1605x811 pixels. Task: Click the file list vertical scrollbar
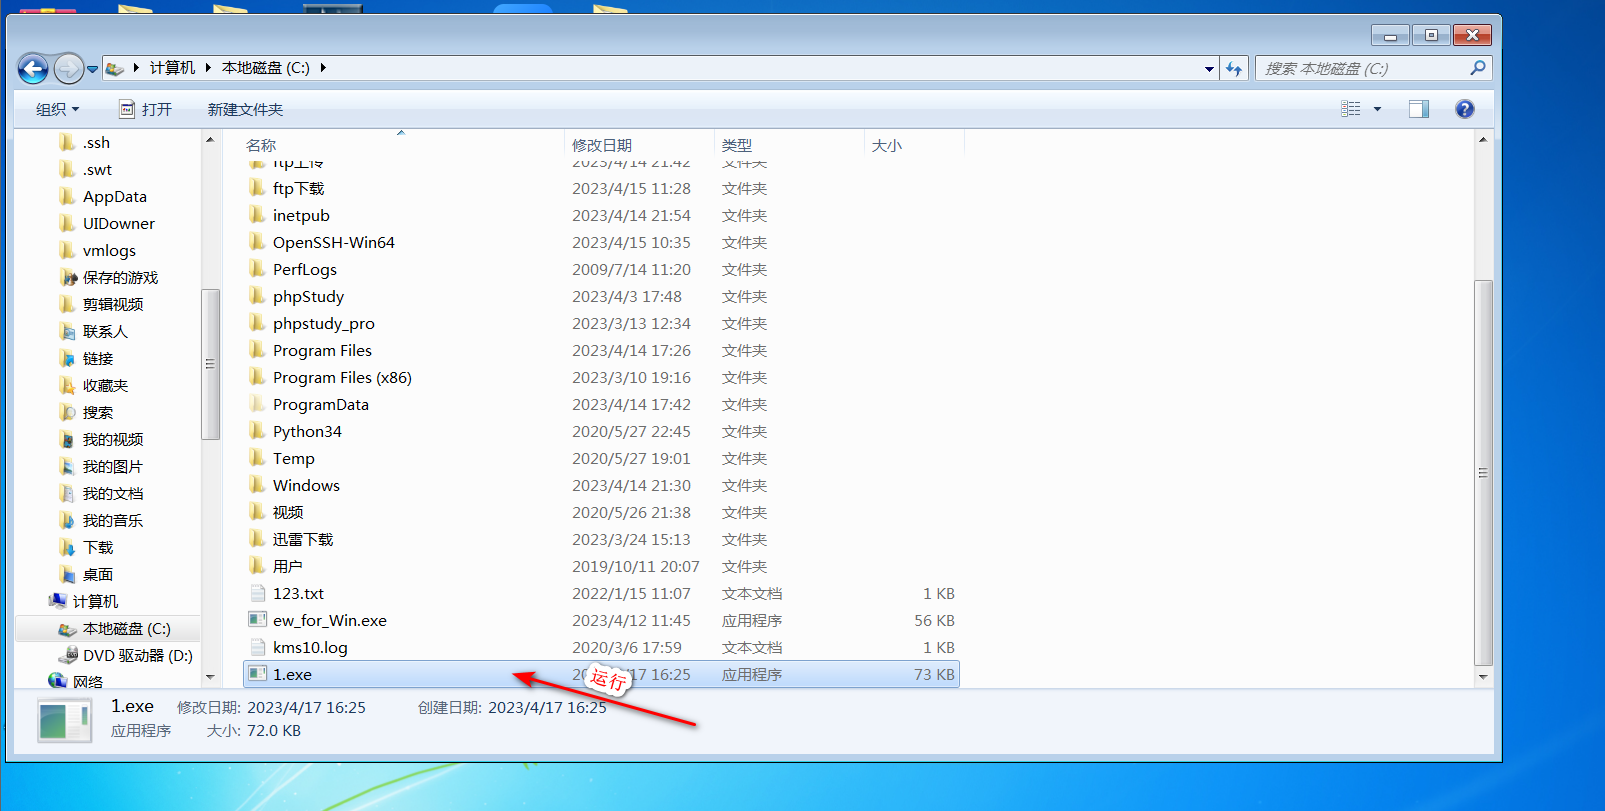(x=1483, y=472)
